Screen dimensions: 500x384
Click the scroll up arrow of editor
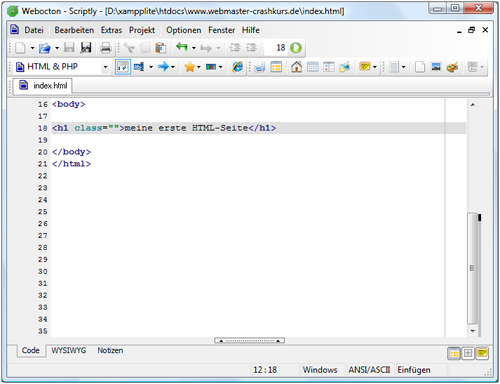coord(473,105)
